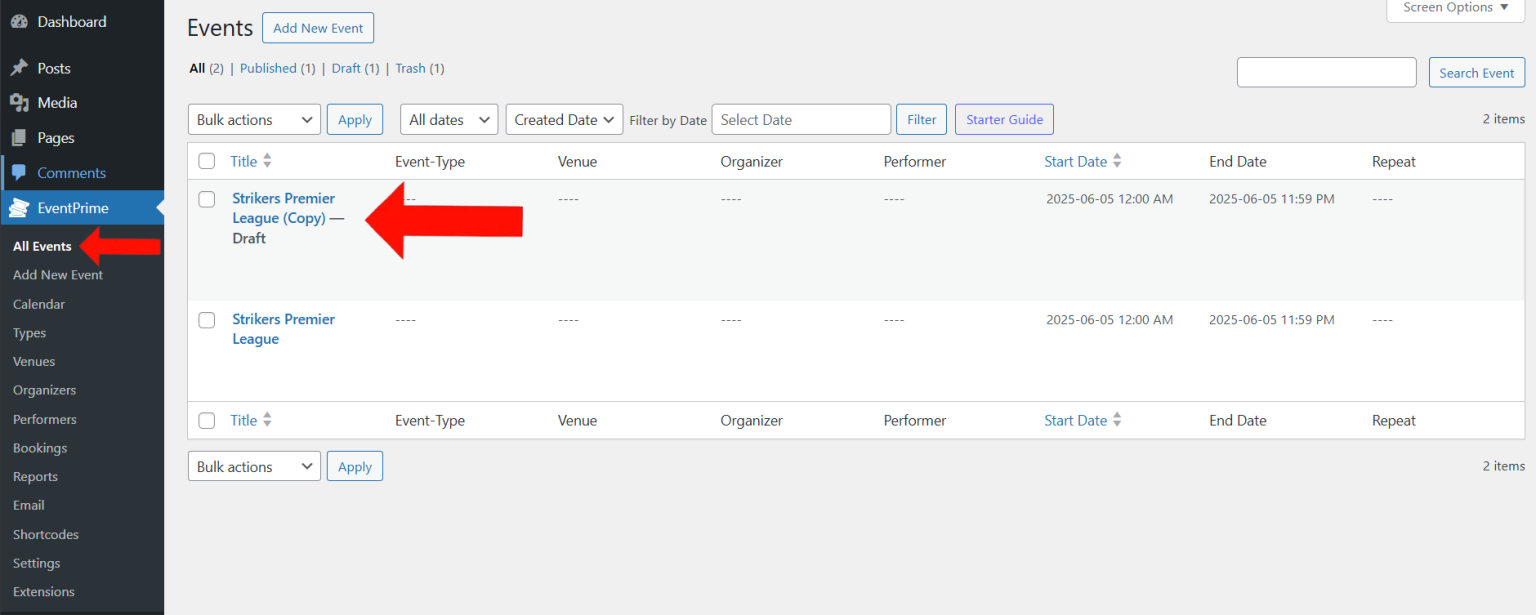Open the Starter Guide
The height and width of the screenshot is (615, 1536).
tap(1004, 120)
